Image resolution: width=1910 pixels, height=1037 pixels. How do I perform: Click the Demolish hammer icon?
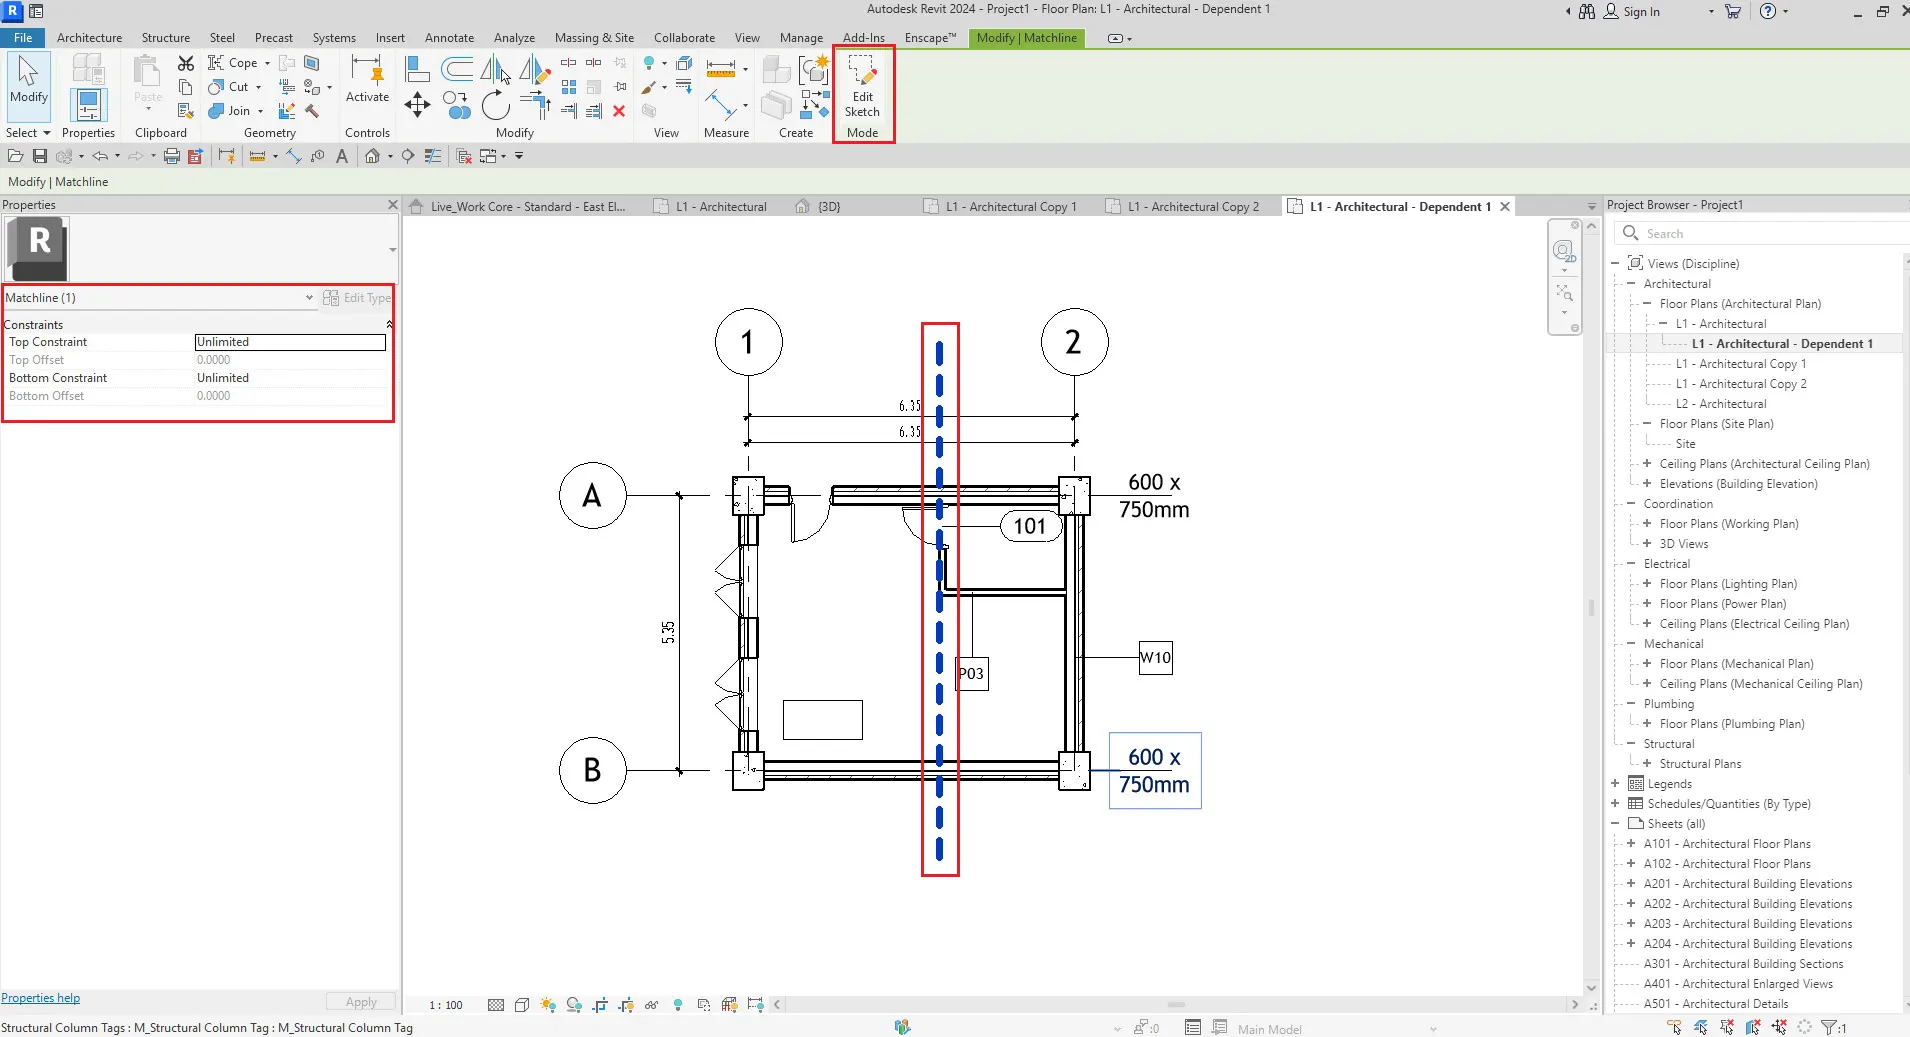point(312,111)
